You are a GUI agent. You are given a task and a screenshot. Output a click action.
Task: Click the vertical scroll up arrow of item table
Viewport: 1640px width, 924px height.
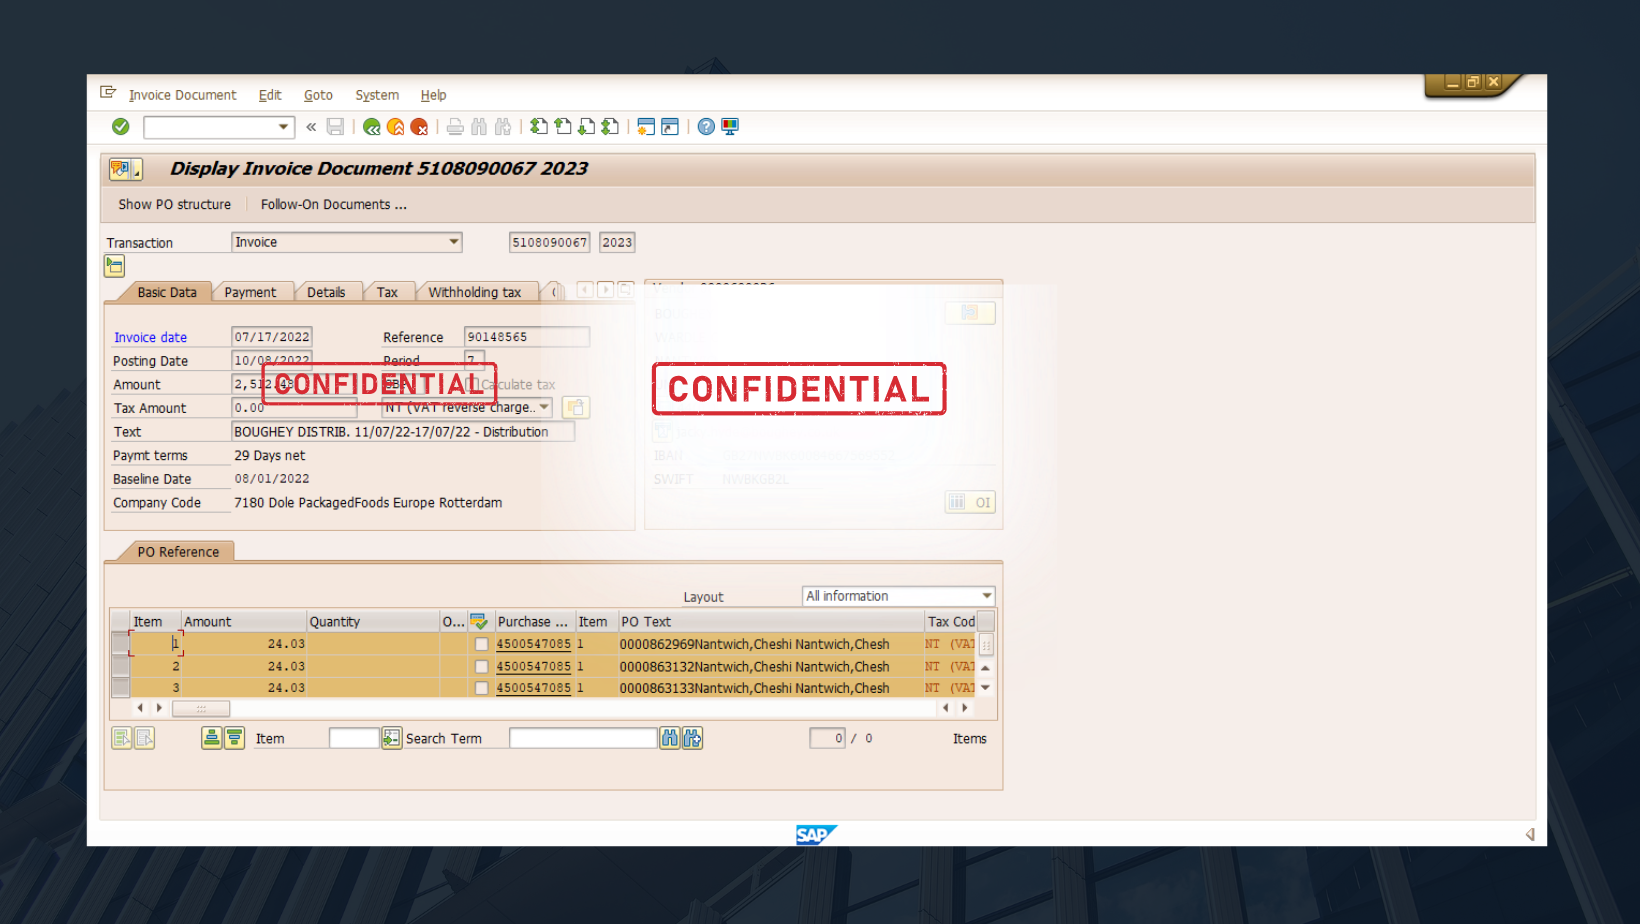click(x=986, y=667)
